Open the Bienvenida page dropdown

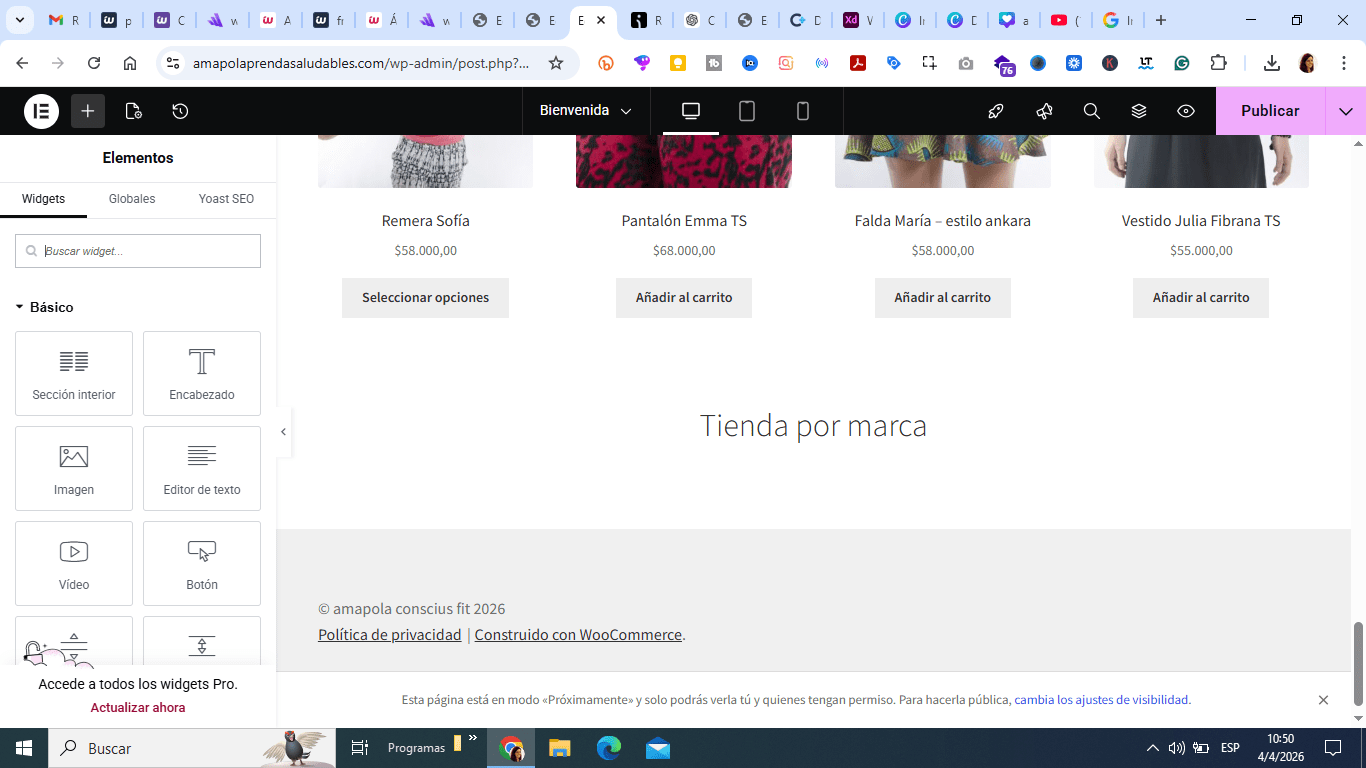(x=585, y=111)
